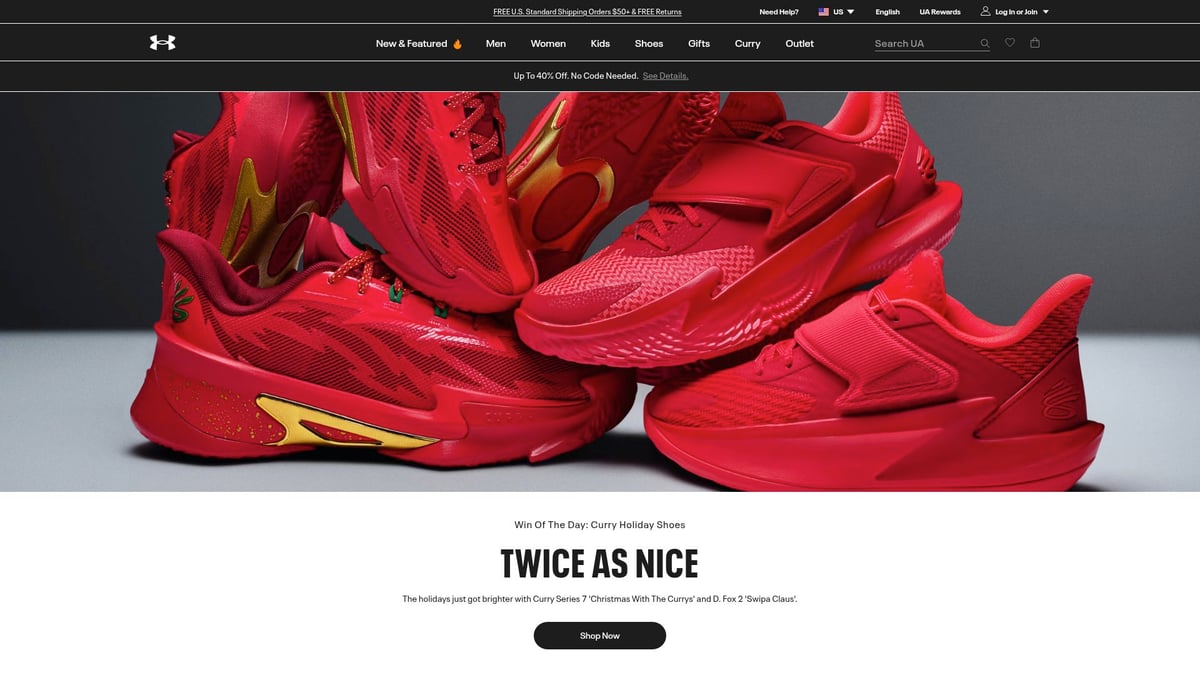The image size is (1200, 675).
Task: Click the flame icon beside New & Featured
Action: coord(458,44)
